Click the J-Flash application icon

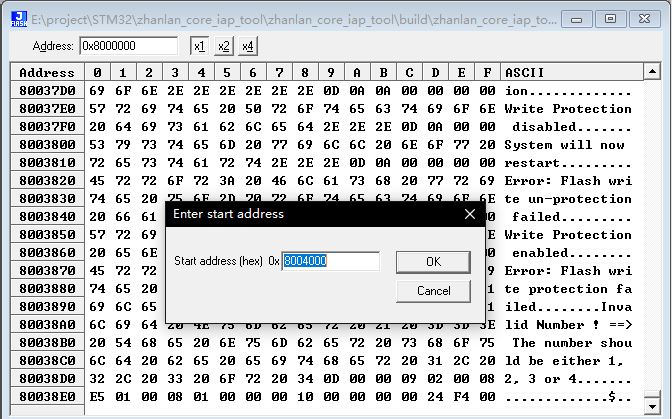coord(19,19)
